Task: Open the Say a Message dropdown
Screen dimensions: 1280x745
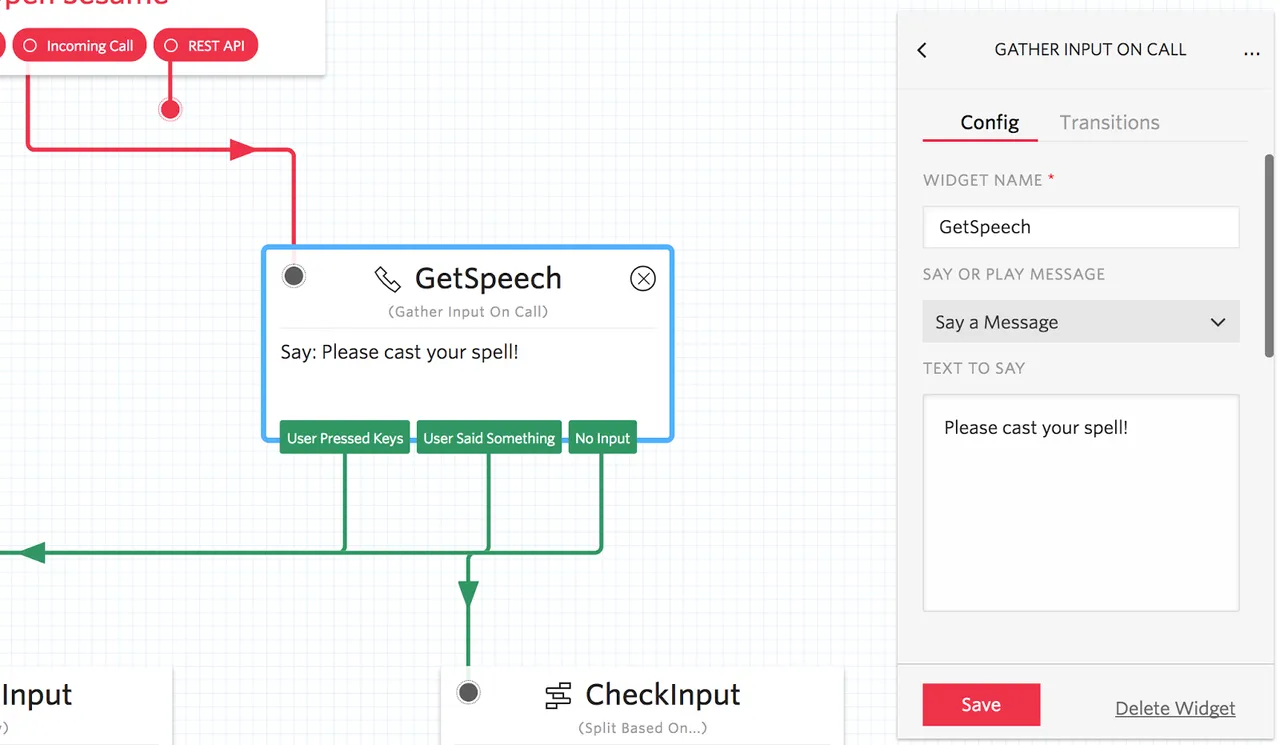Action: [1081, 322]
